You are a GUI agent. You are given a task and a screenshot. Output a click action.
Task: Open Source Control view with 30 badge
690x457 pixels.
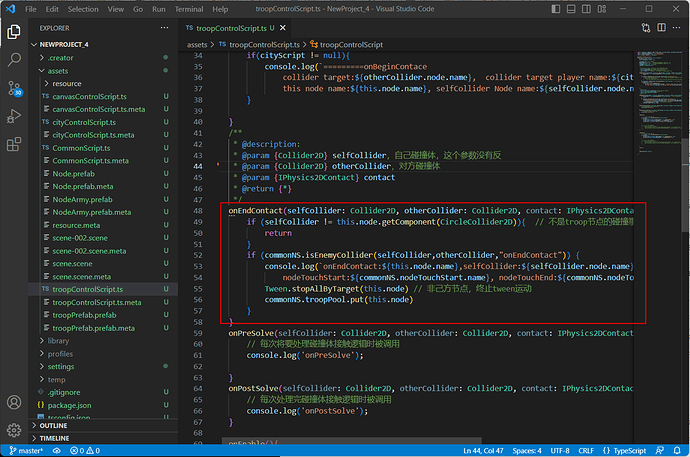pyautogui.click(x=14, y=89)
